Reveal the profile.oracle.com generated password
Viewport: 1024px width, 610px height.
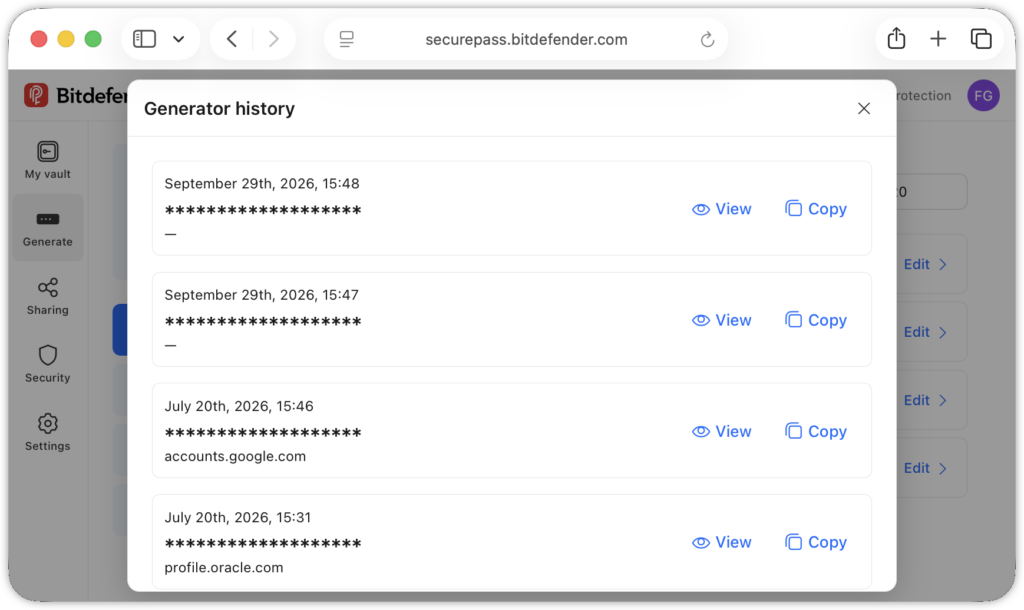[x=722, y=542]
